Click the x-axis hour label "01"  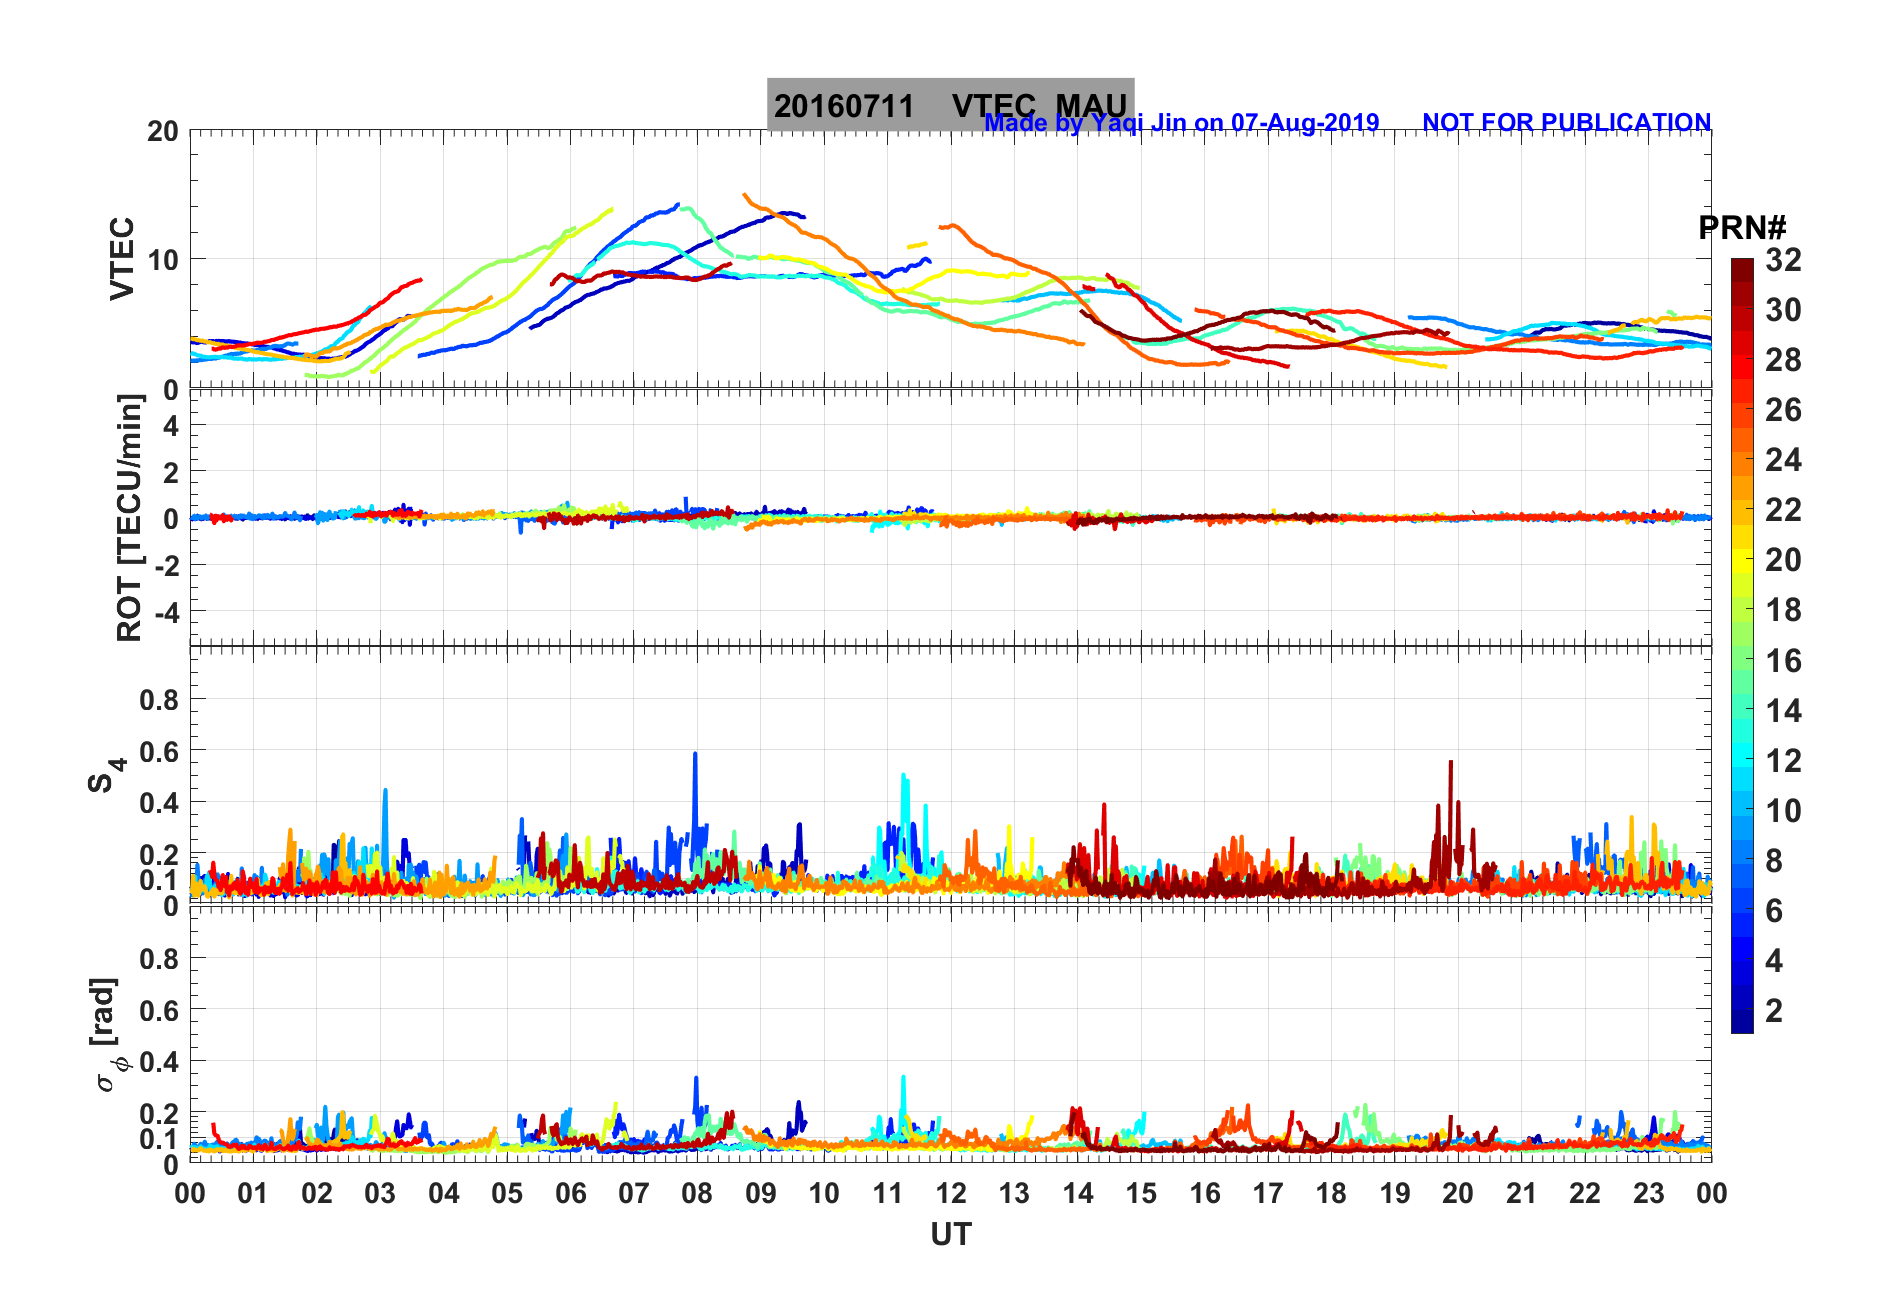coord(253,1193)
